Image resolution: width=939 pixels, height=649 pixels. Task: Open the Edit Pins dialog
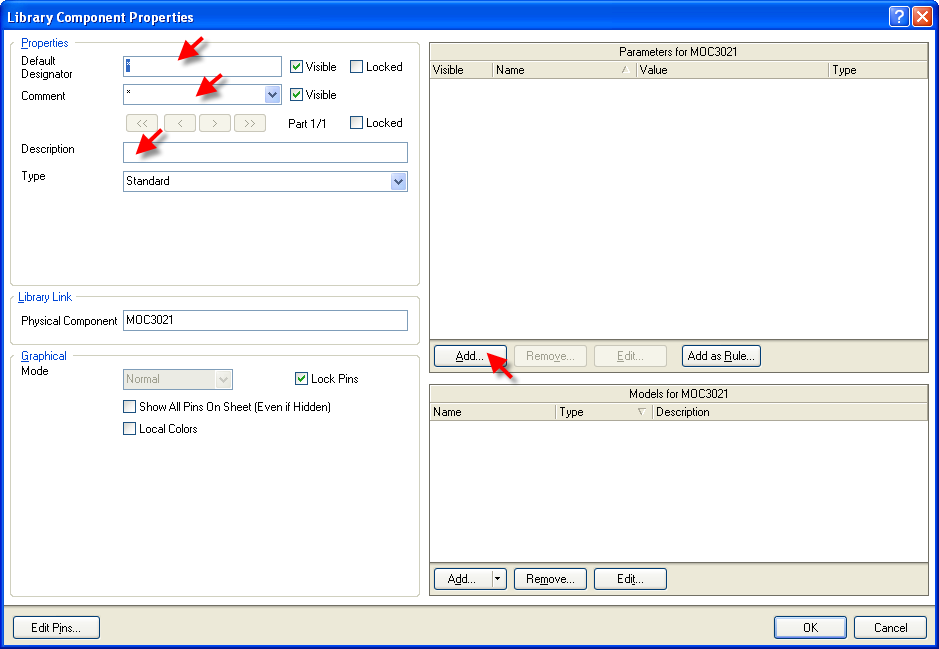56,628
